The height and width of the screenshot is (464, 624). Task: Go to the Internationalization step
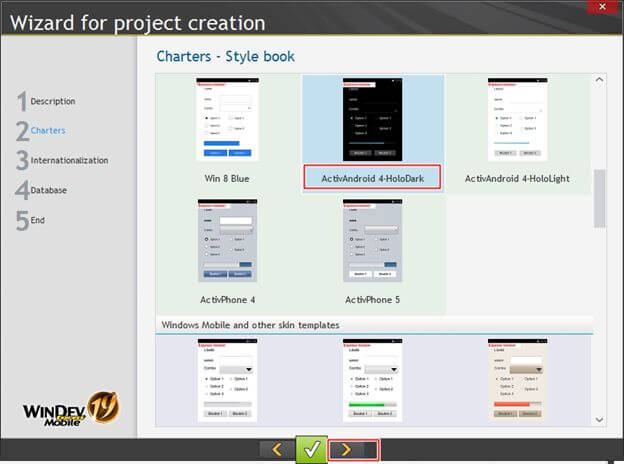pyautogui.click(x=62, y=160)
